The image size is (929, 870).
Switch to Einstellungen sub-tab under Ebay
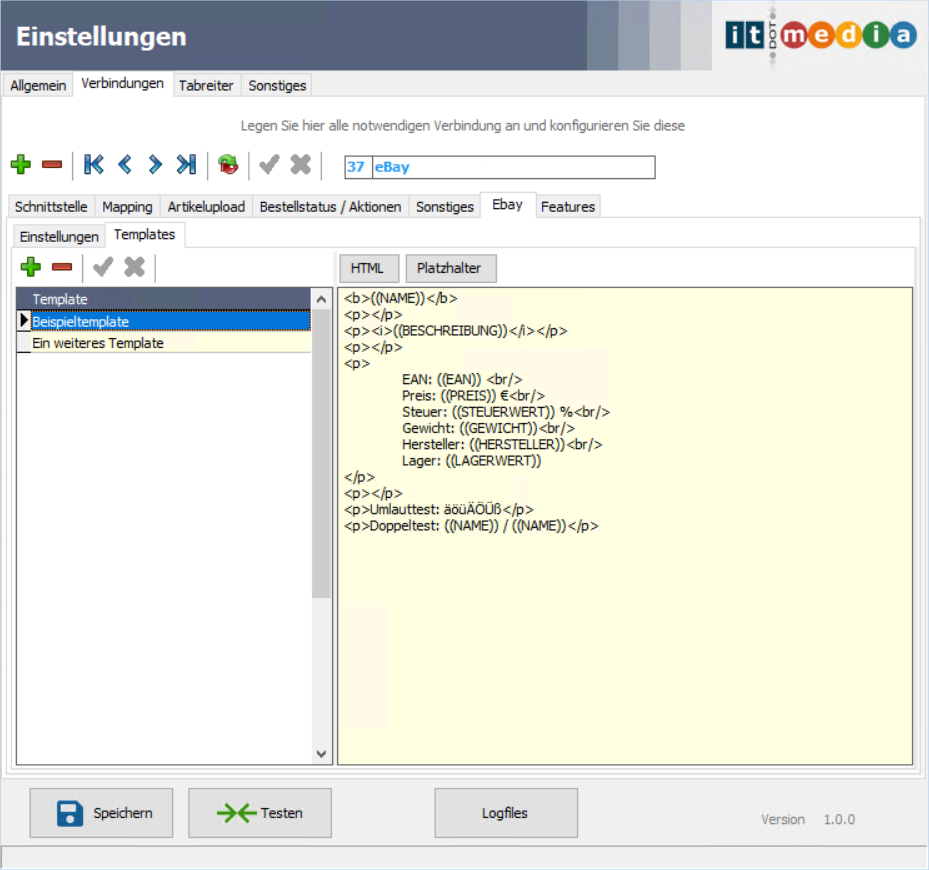click(59, 236)
